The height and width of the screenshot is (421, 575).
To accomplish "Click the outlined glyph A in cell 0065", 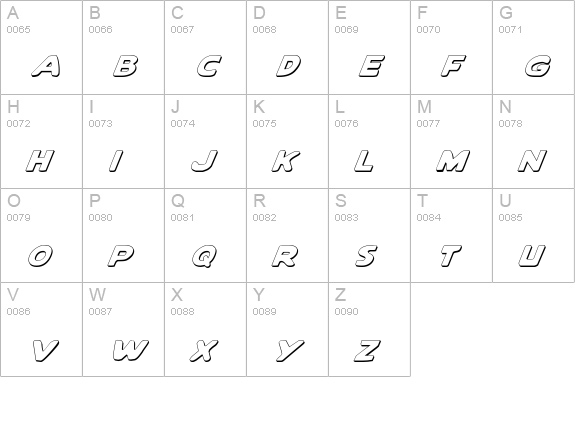I will pyautogui.click(x=46, y=66).
